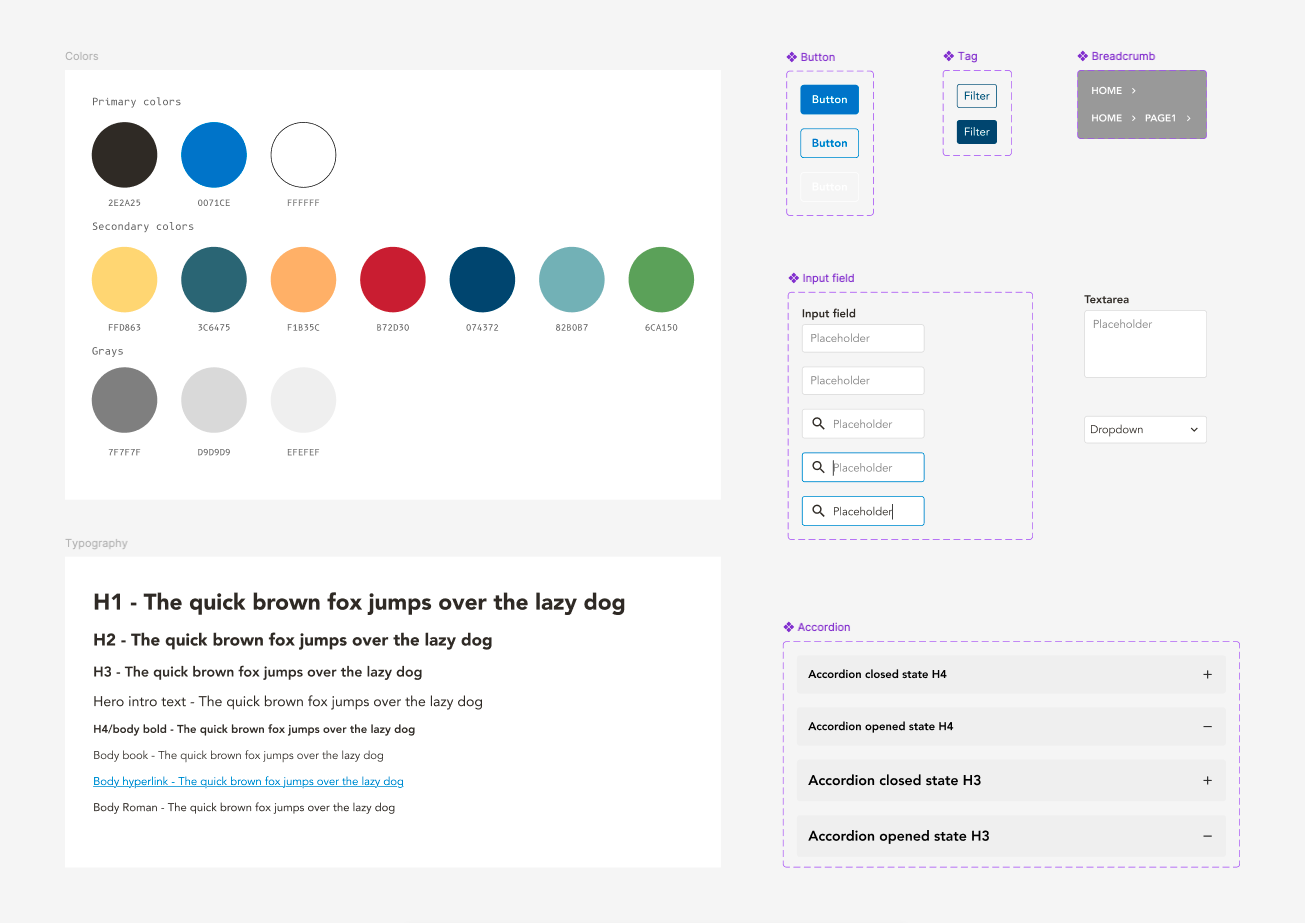Expand the Accordion closed state H3 row
This screenshot has height=923, width=1305.
(1011, 781)
